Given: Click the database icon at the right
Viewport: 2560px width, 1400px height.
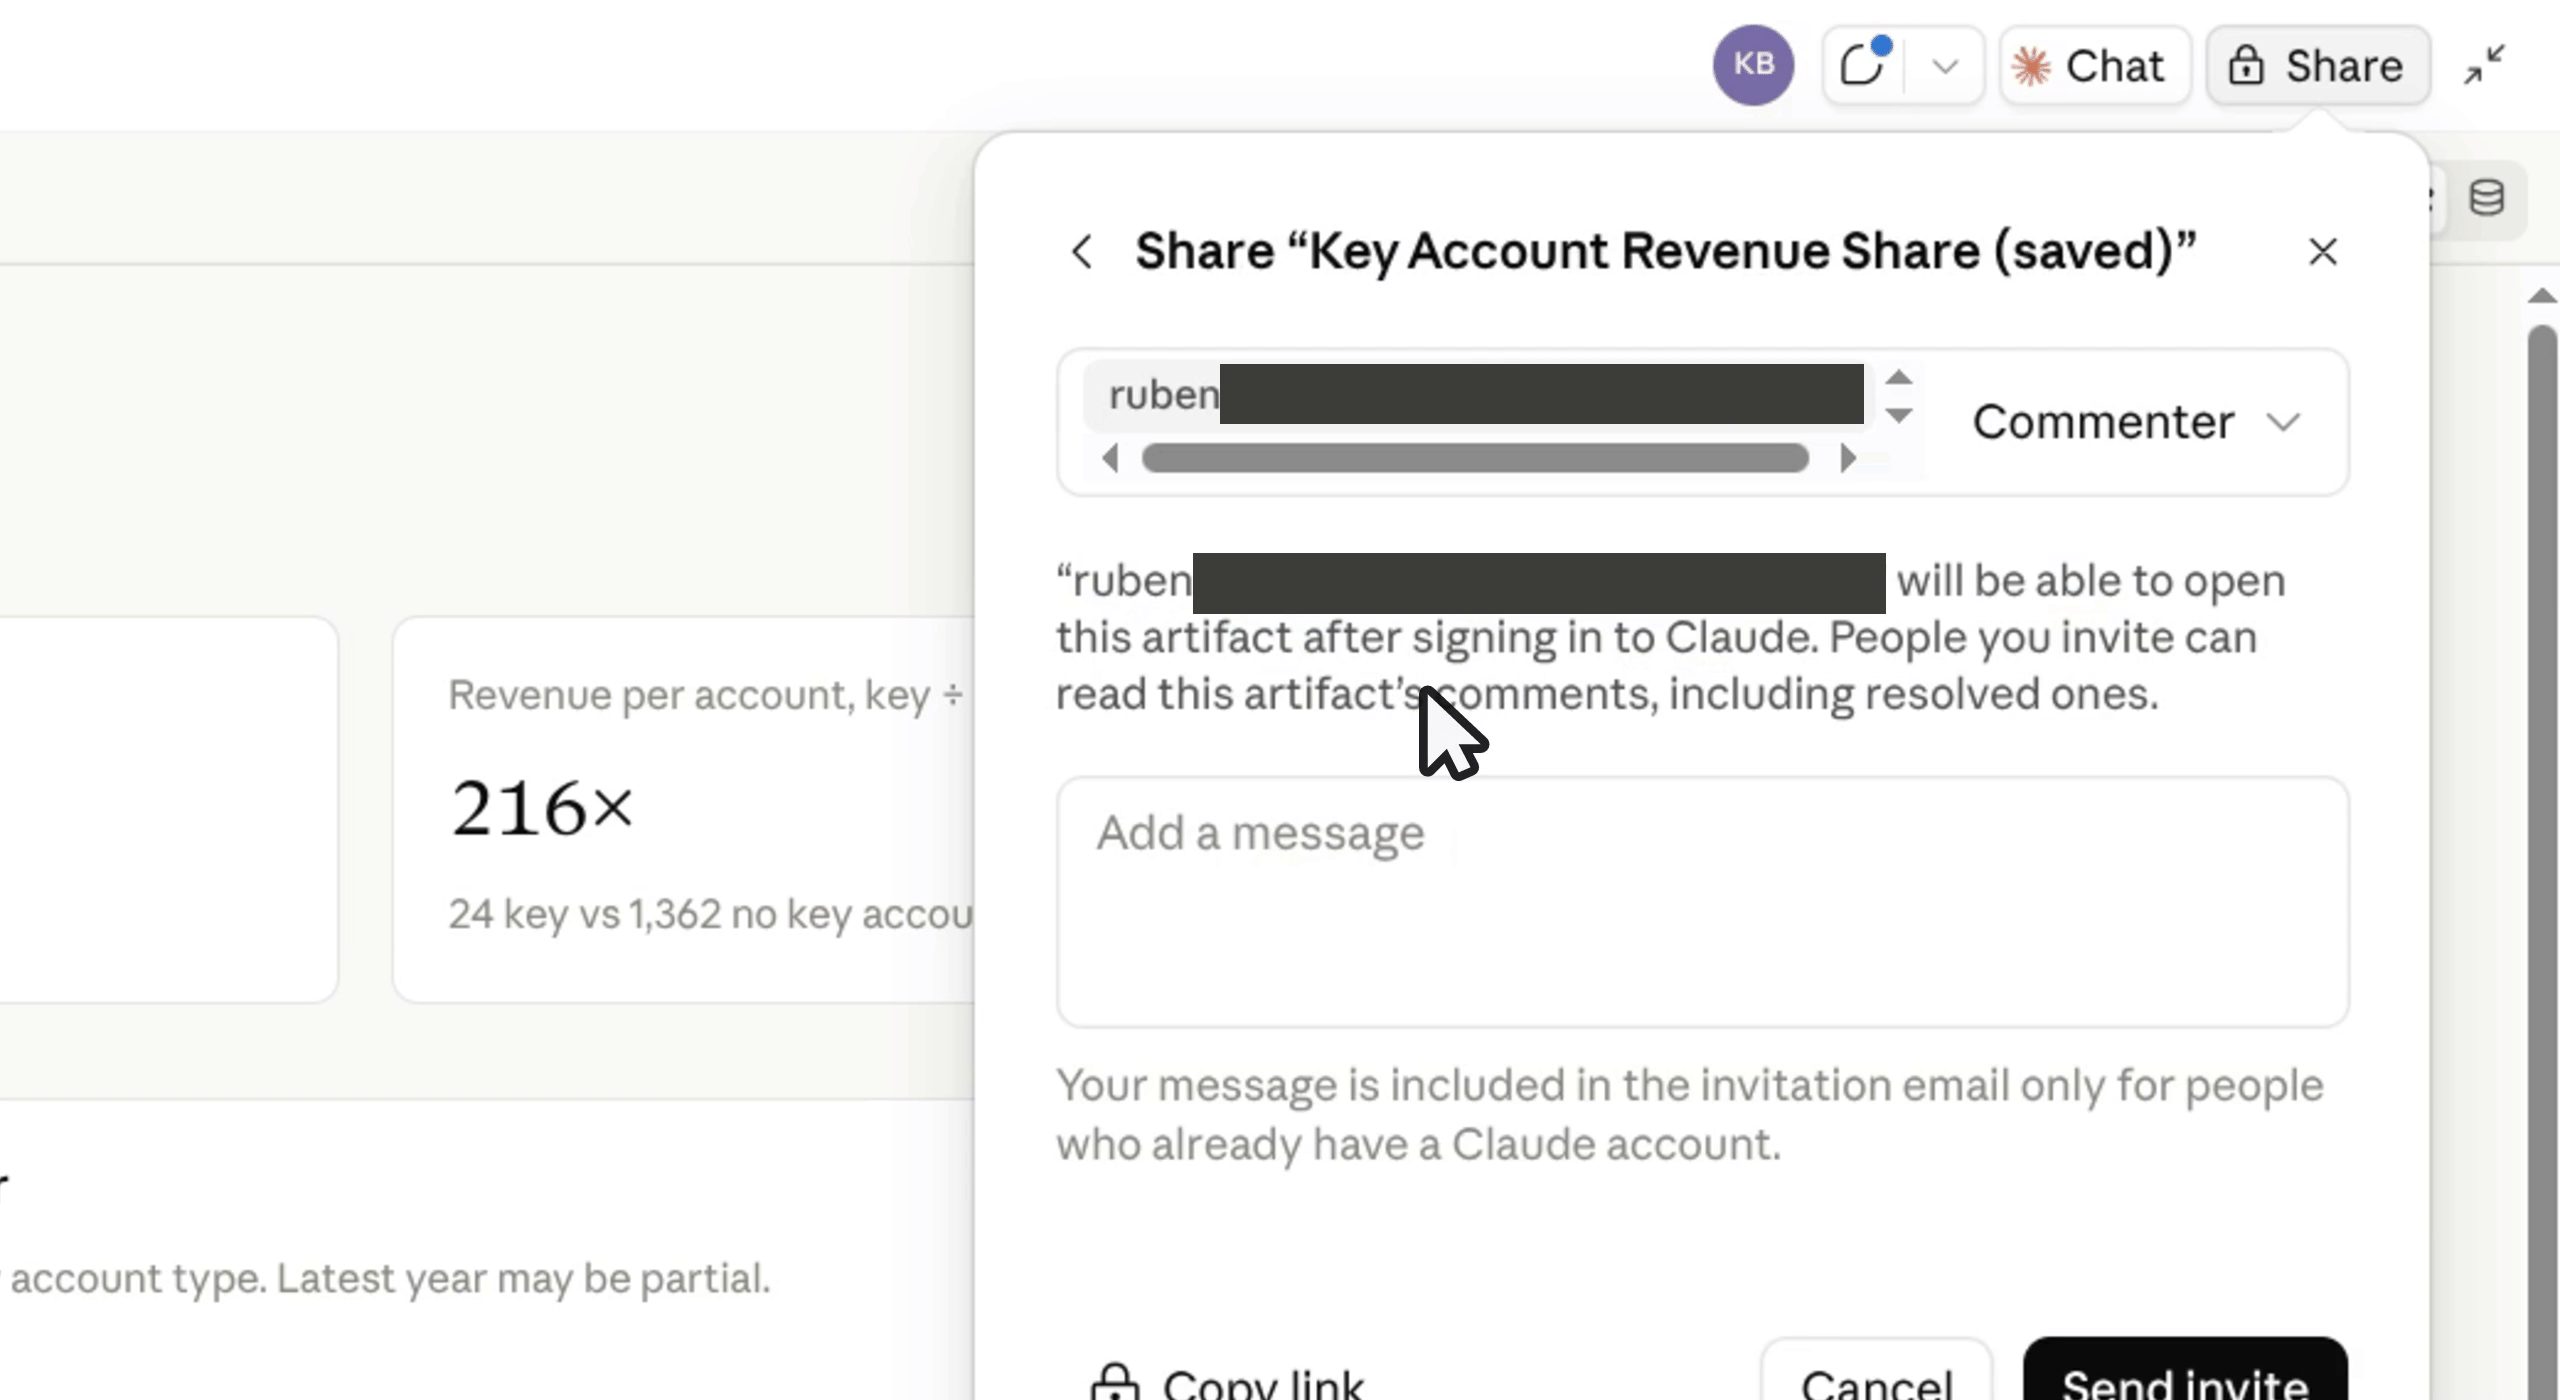Looking at the screenshot, I should [x=2486, y=198].
